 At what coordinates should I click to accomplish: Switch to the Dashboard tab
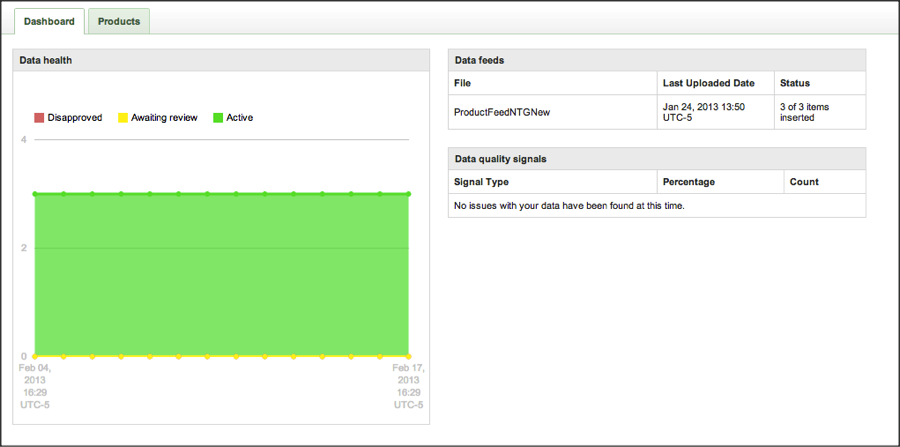pos(49,21)
